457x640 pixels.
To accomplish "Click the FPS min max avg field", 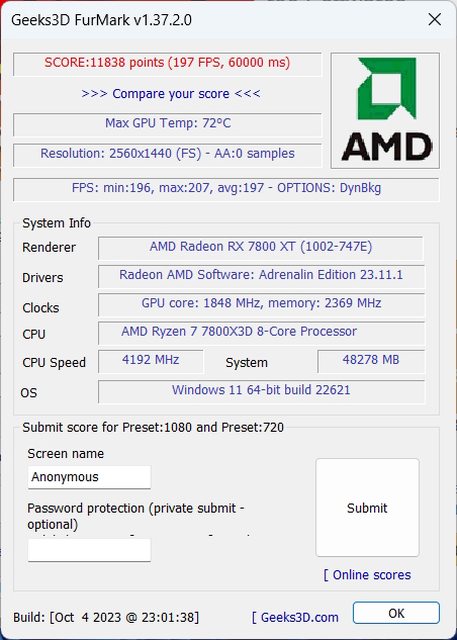I will 226,189.
